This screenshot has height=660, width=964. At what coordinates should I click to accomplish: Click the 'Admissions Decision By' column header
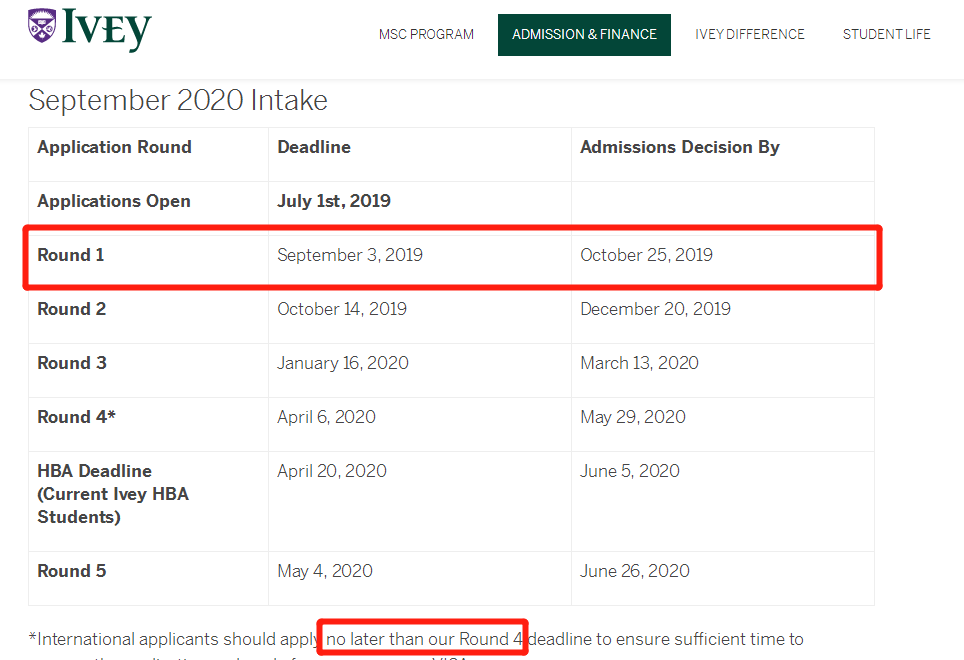pyautogui.click(x=680, y=147)
